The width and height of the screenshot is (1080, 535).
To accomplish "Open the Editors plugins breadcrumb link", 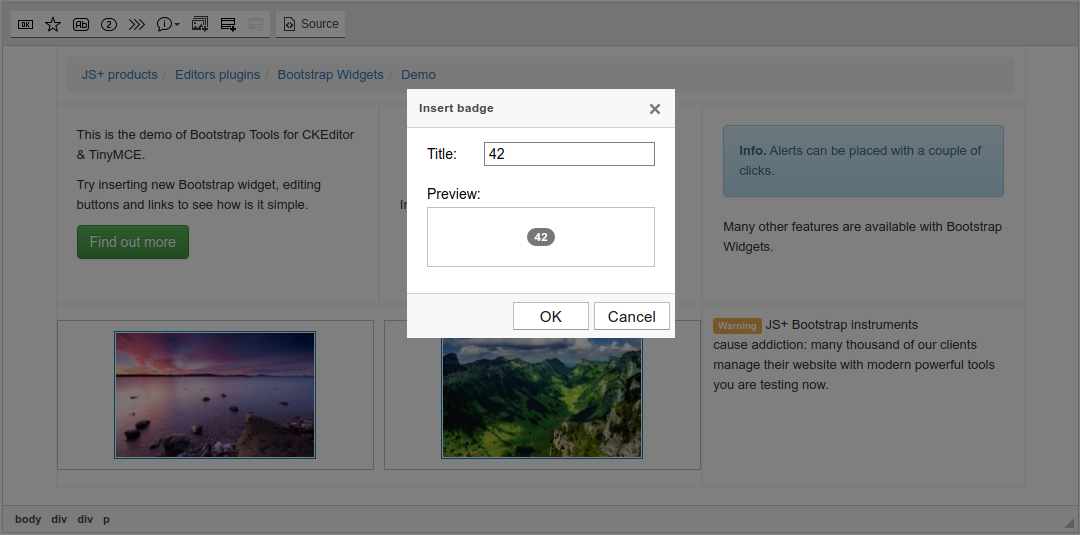I will click(217, 75).
